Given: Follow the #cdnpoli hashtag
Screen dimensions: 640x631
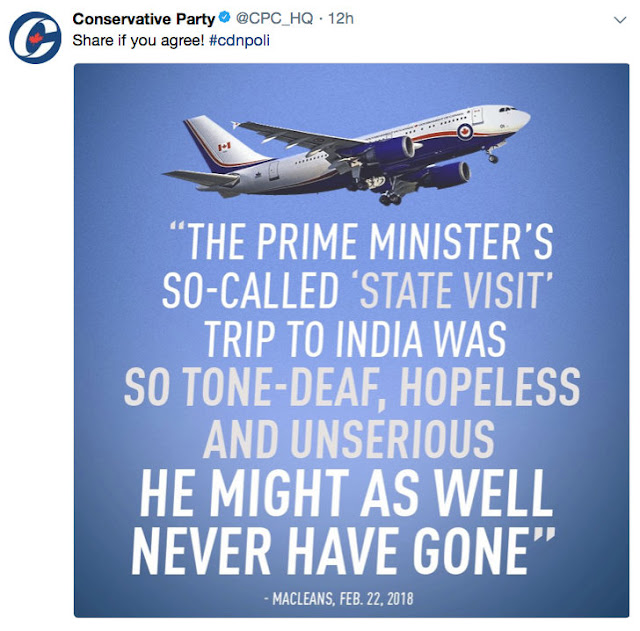Looking at the screenshot, I should coord(240,41).
